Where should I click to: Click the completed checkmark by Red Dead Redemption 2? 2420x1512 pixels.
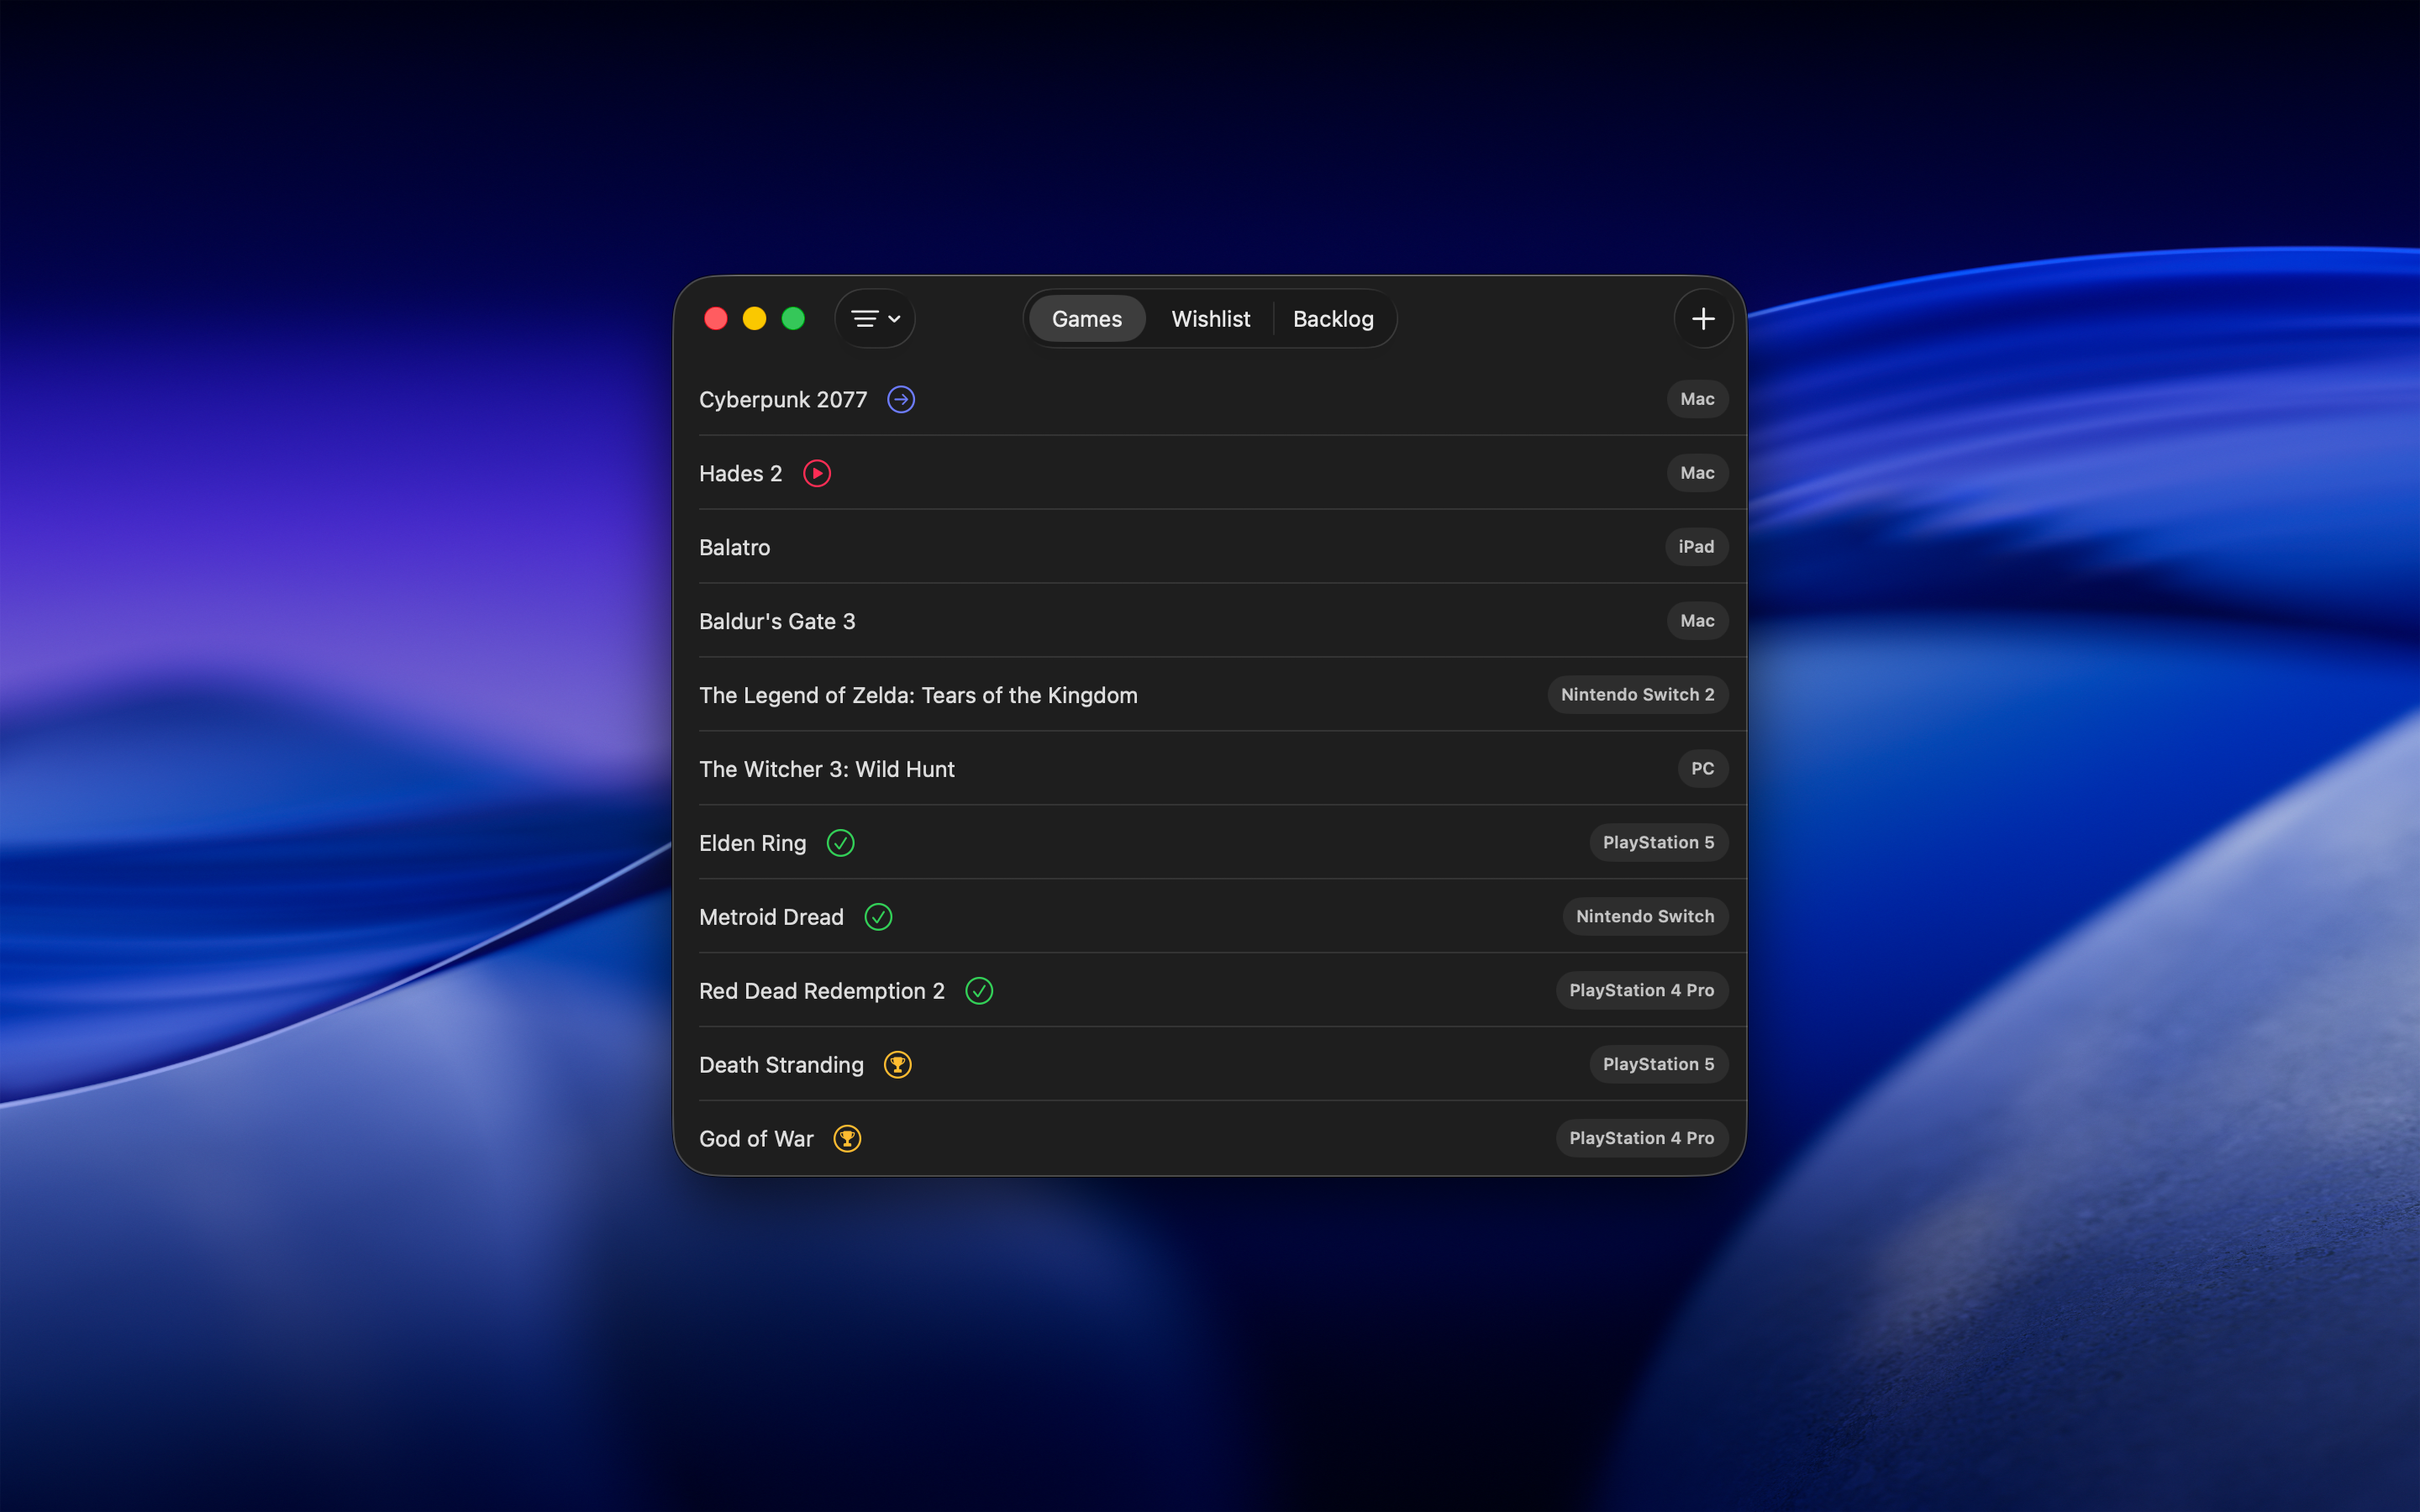[979, 991]
